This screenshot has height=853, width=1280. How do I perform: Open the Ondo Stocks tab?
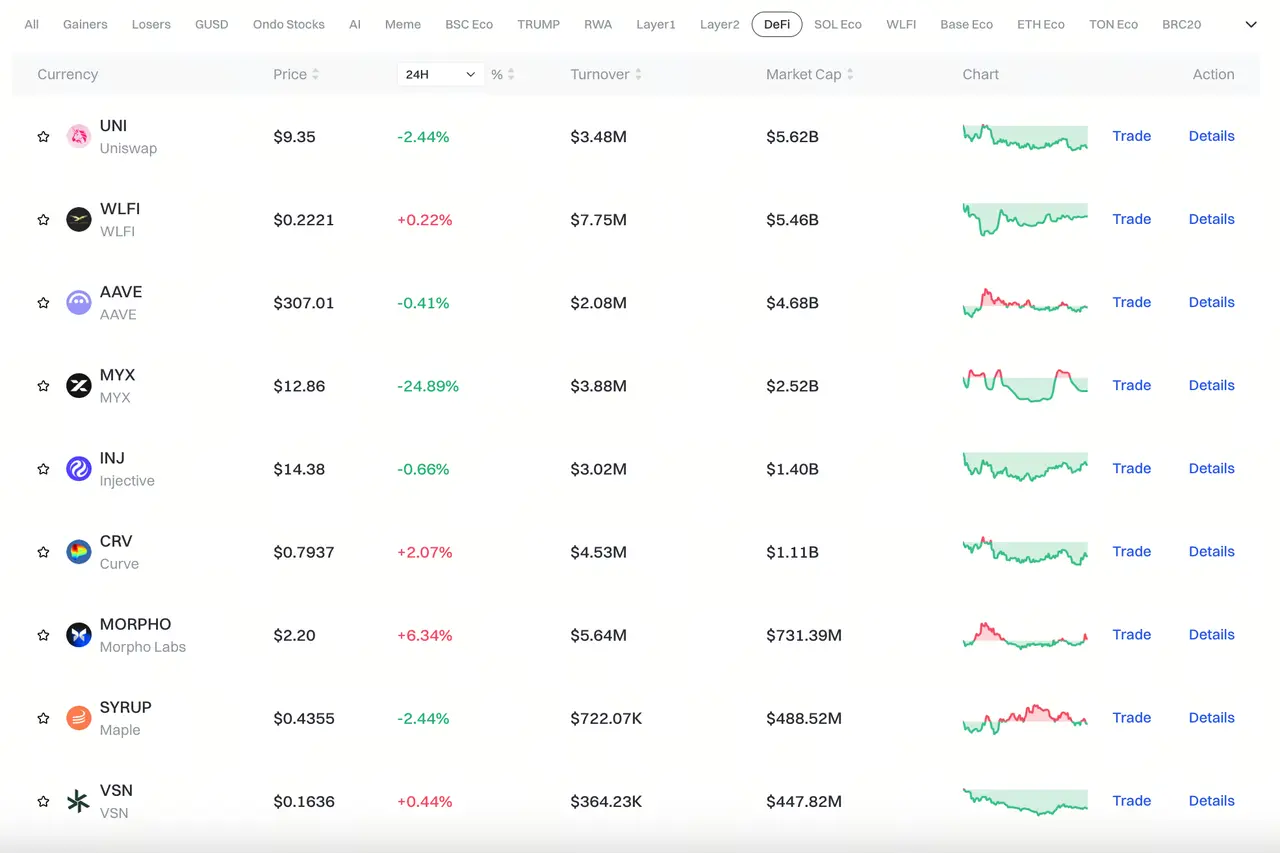(x=289, y=24)
